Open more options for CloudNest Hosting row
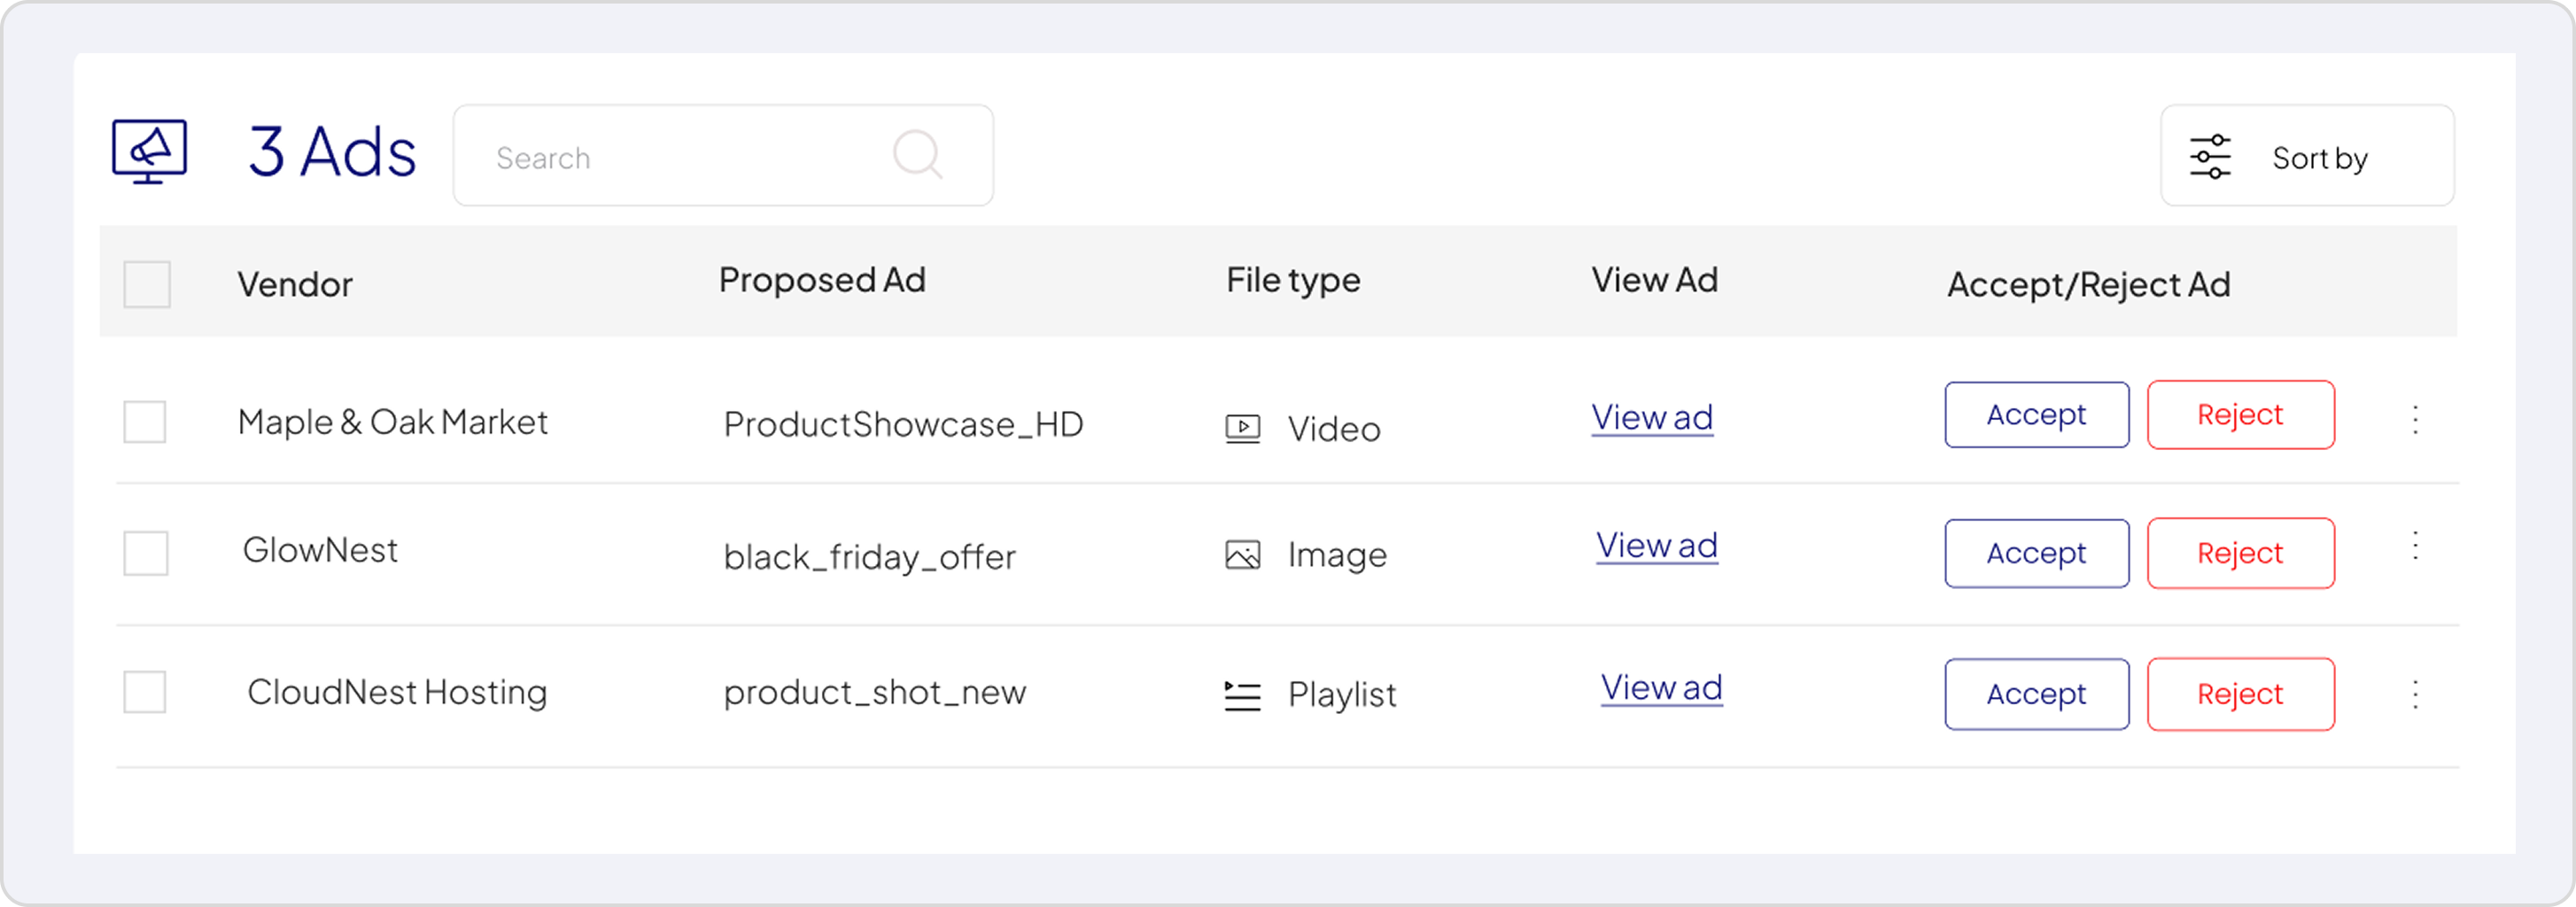This screenshot has height=907, width=2576. (2415, 694)
